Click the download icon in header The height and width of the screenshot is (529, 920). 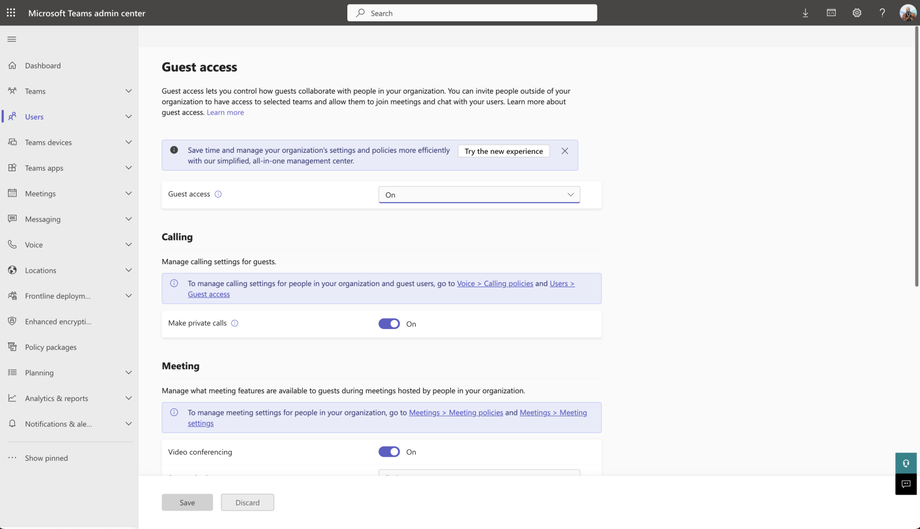click(x=805, y=13)
